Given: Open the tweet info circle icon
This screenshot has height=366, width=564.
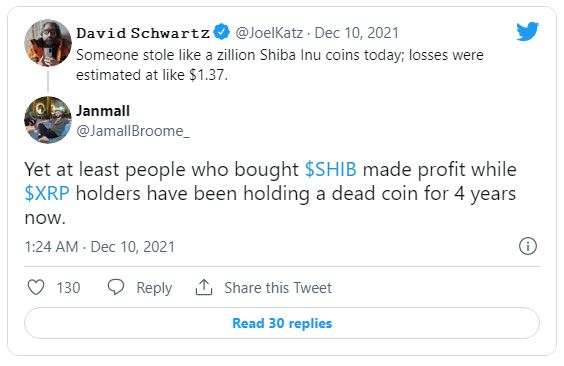Looking at the screenshot, I should [528, 246].
